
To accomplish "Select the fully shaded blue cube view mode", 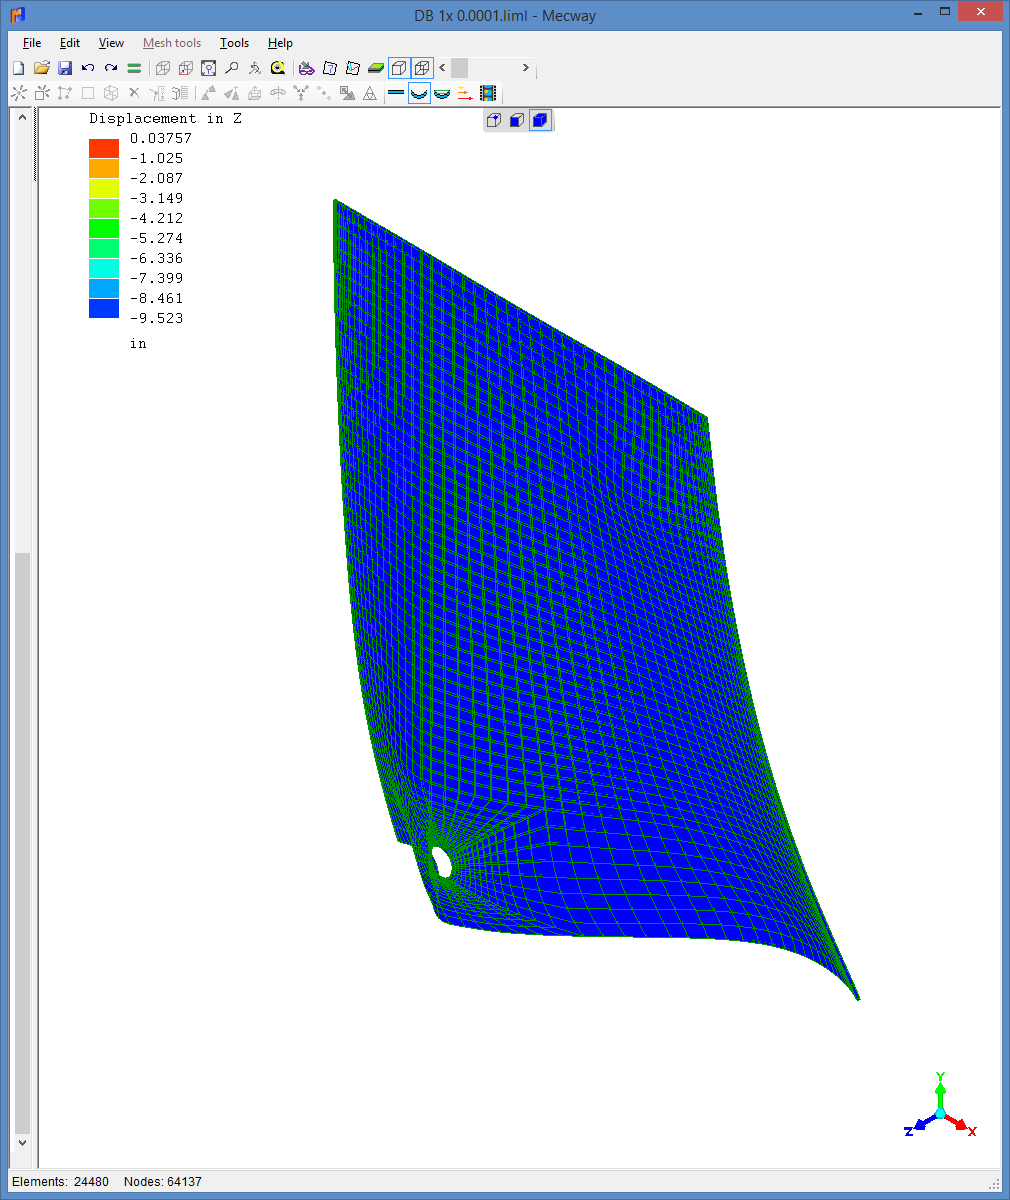I will coord(540,121).
